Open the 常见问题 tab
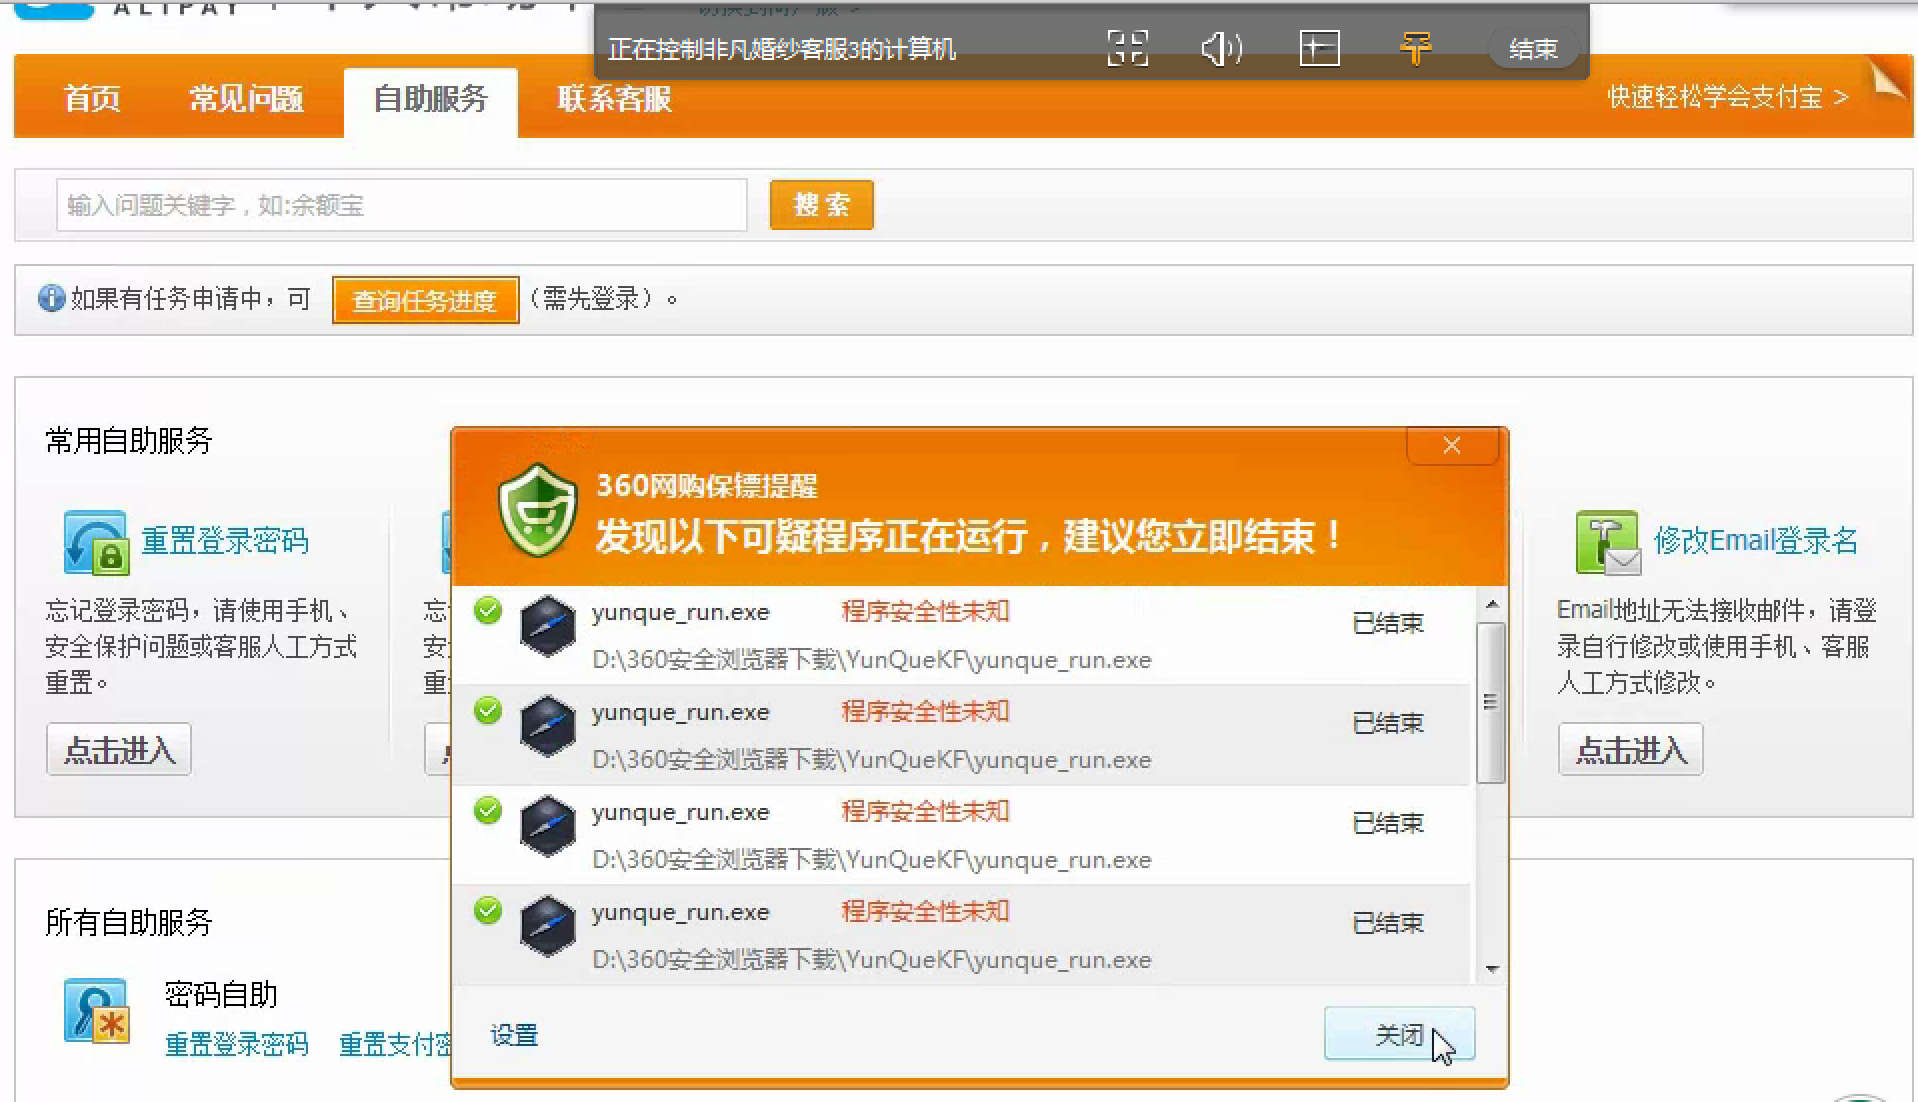The height and width of the screenshot is (1102, 1918). coord(246,98)
